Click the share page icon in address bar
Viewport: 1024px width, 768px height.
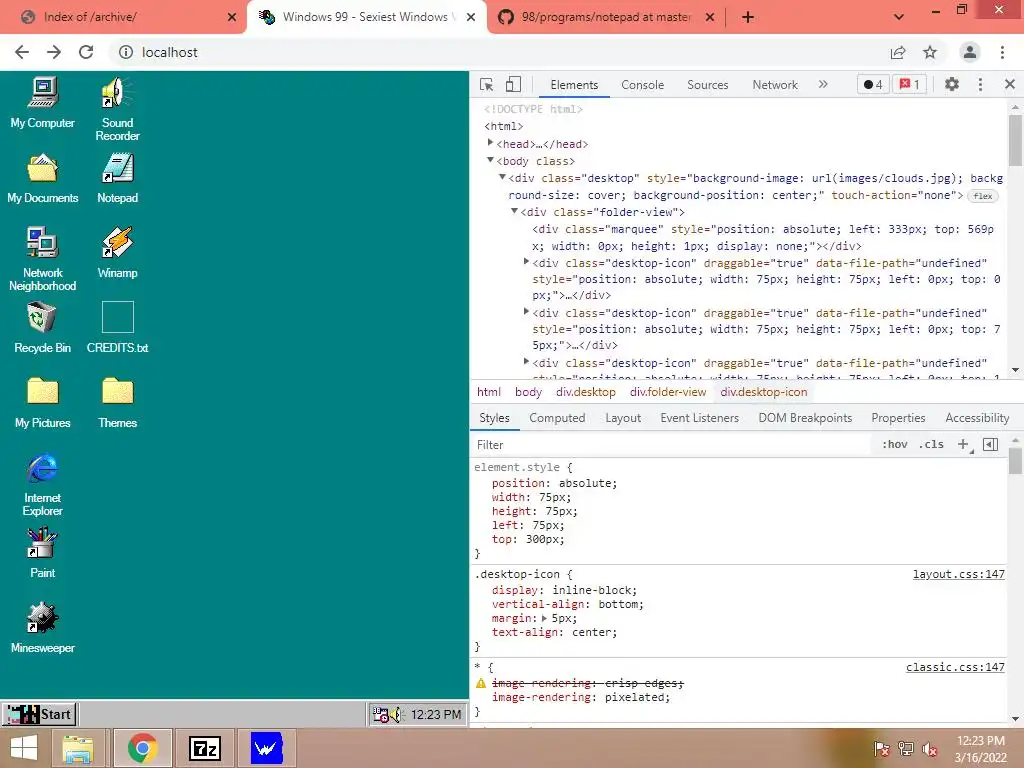(x=898, y=52)
